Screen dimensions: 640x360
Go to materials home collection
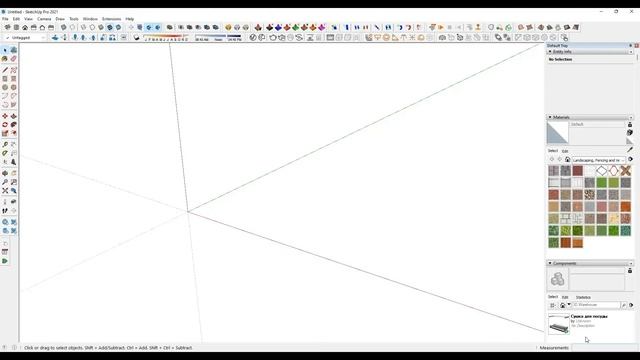pyautogui.click(x=567, y=160)
